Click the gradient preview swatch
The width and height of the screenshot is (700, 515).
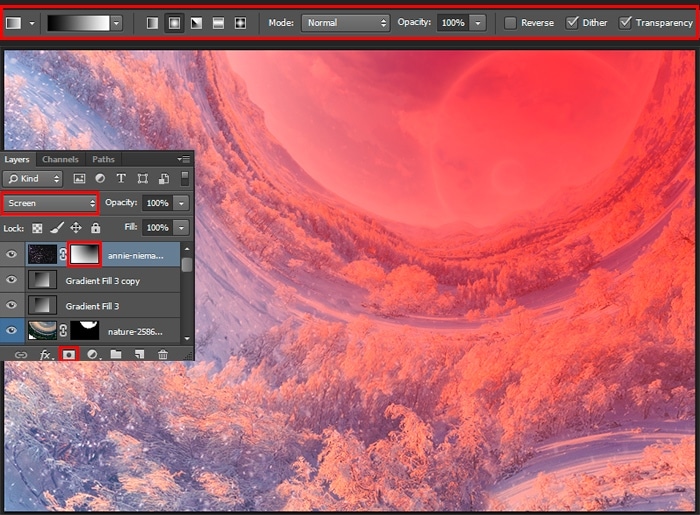click(78, 22)
